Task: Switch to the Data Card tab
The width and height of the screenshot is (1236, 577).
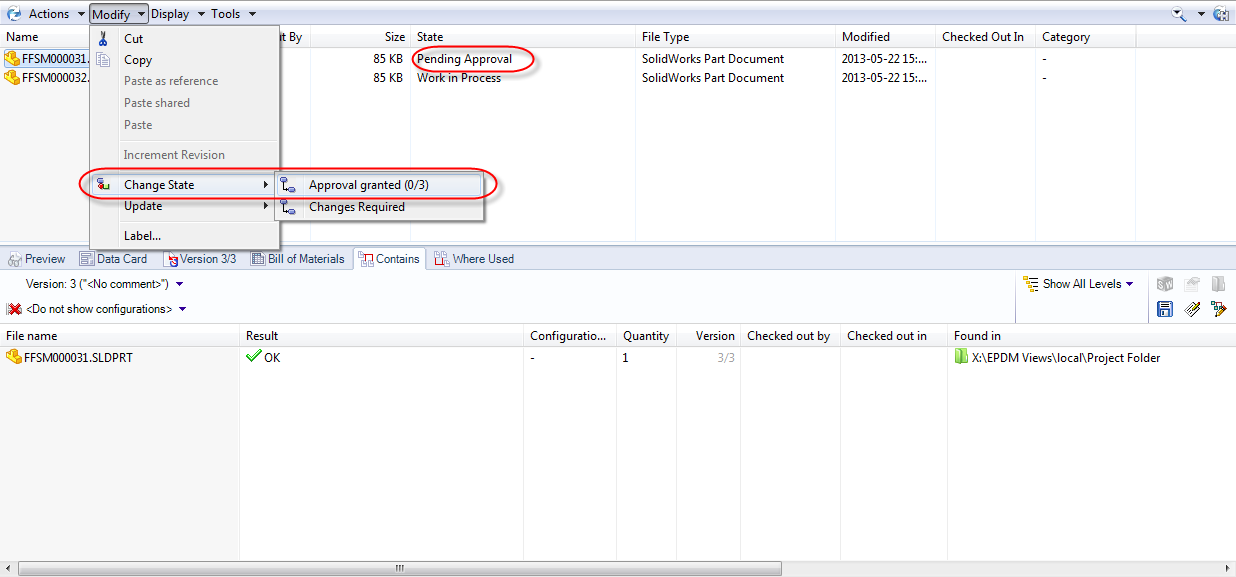Action: (x=113, y=259)
